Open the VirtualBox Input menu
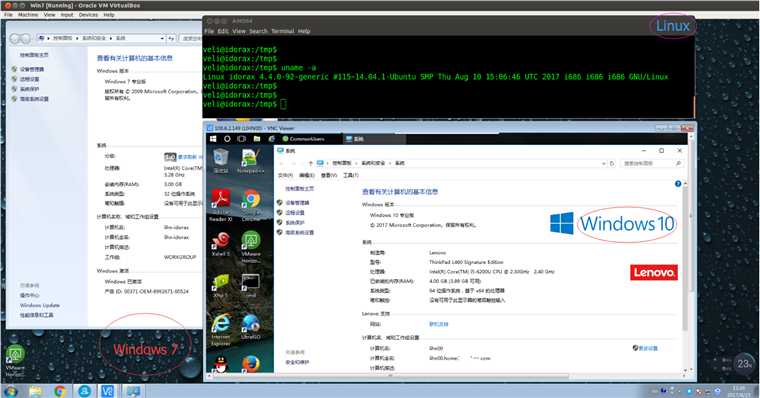Image resolution: width=760 pixels, height=398 pixels. coord(67,15)
